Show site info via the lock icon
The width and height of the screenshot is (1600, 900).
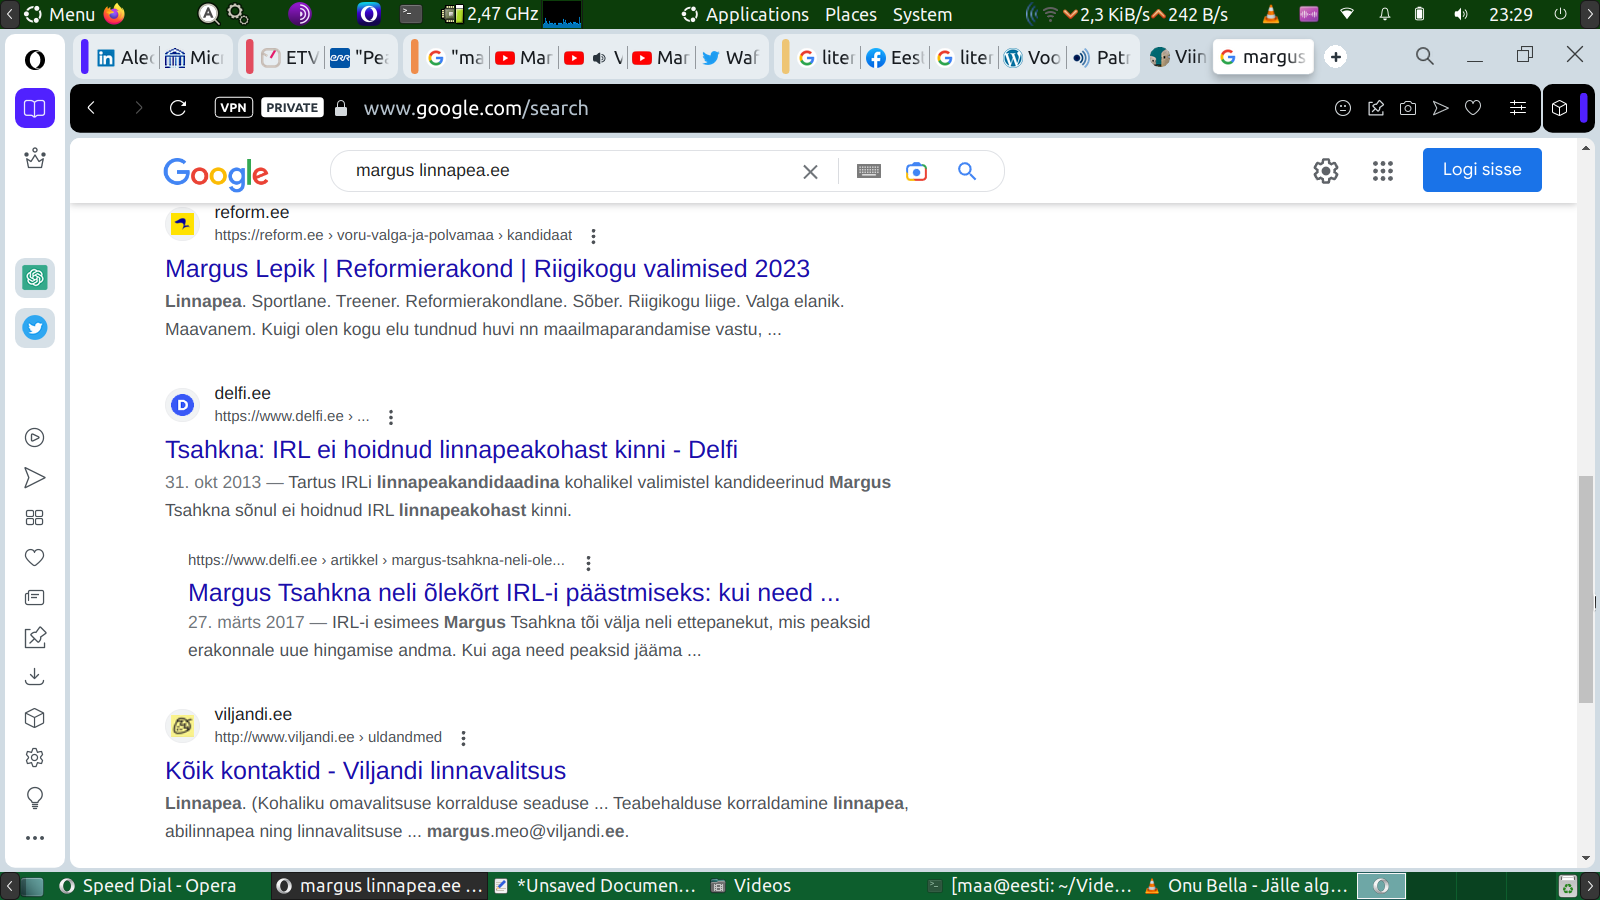341,108
